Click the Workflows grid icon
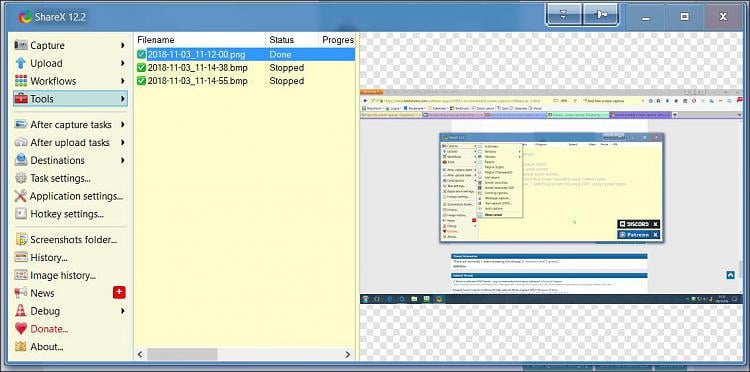Screen dimensions: 750x372 pos(21,81)
